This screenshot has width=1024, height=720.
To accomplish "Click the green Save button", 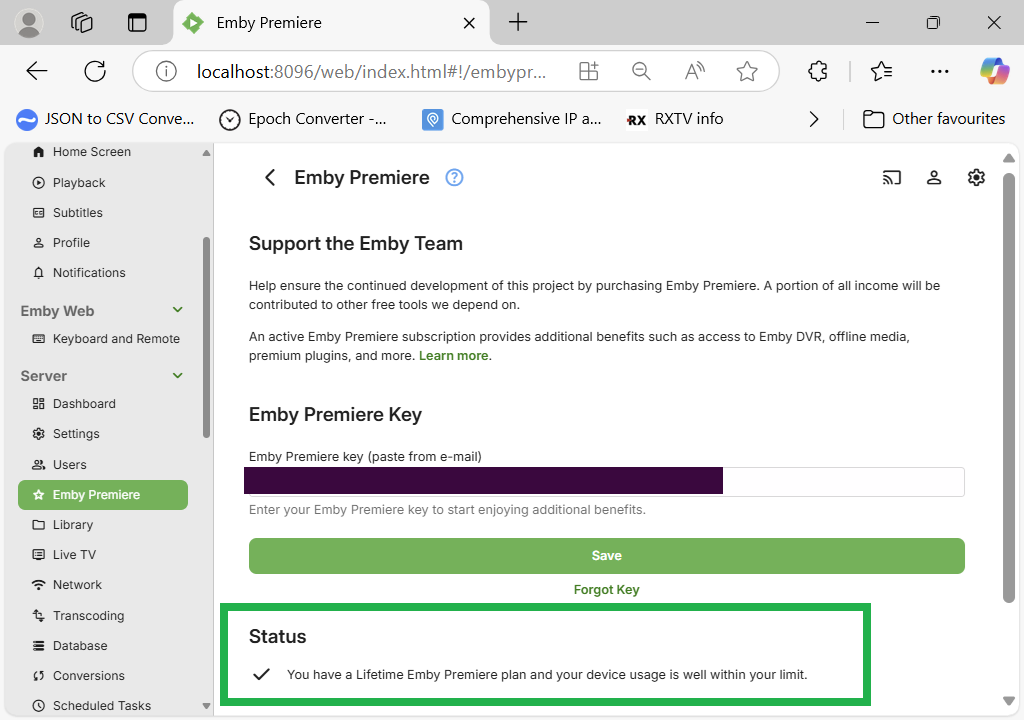I will (606, 556).
